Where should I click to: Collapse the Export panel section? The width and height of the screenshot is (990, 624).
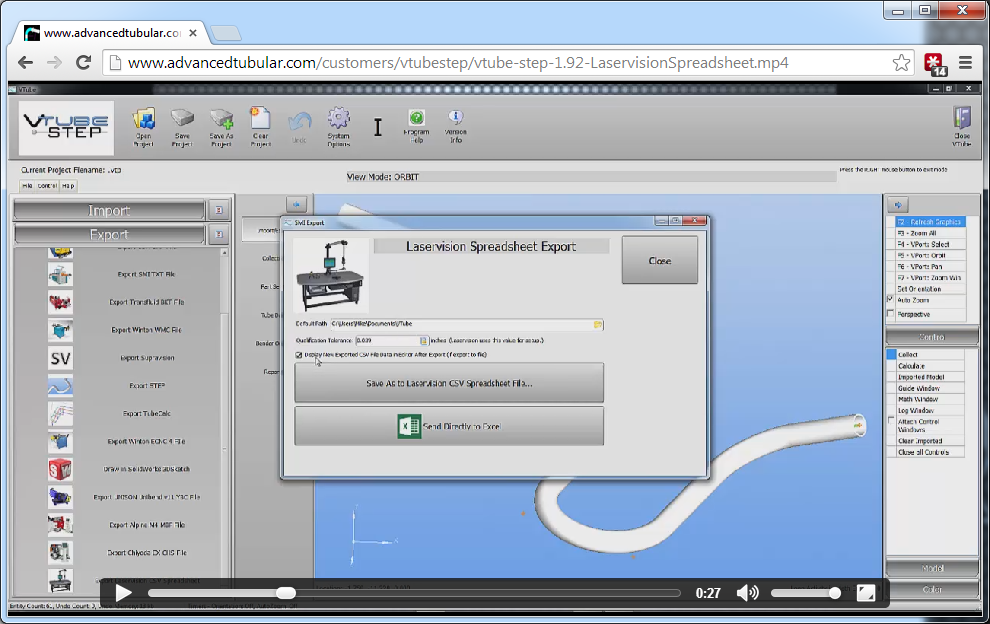[x=219, y=234]
